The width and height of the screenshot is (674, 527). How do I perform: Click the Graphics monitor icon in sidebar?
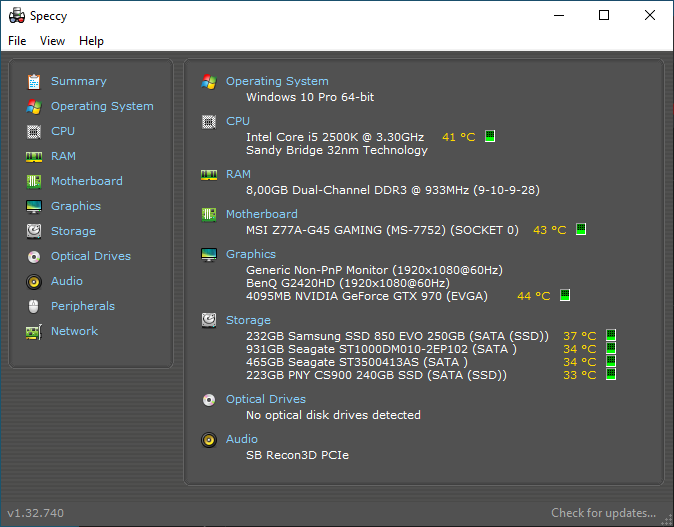point(34,207)
